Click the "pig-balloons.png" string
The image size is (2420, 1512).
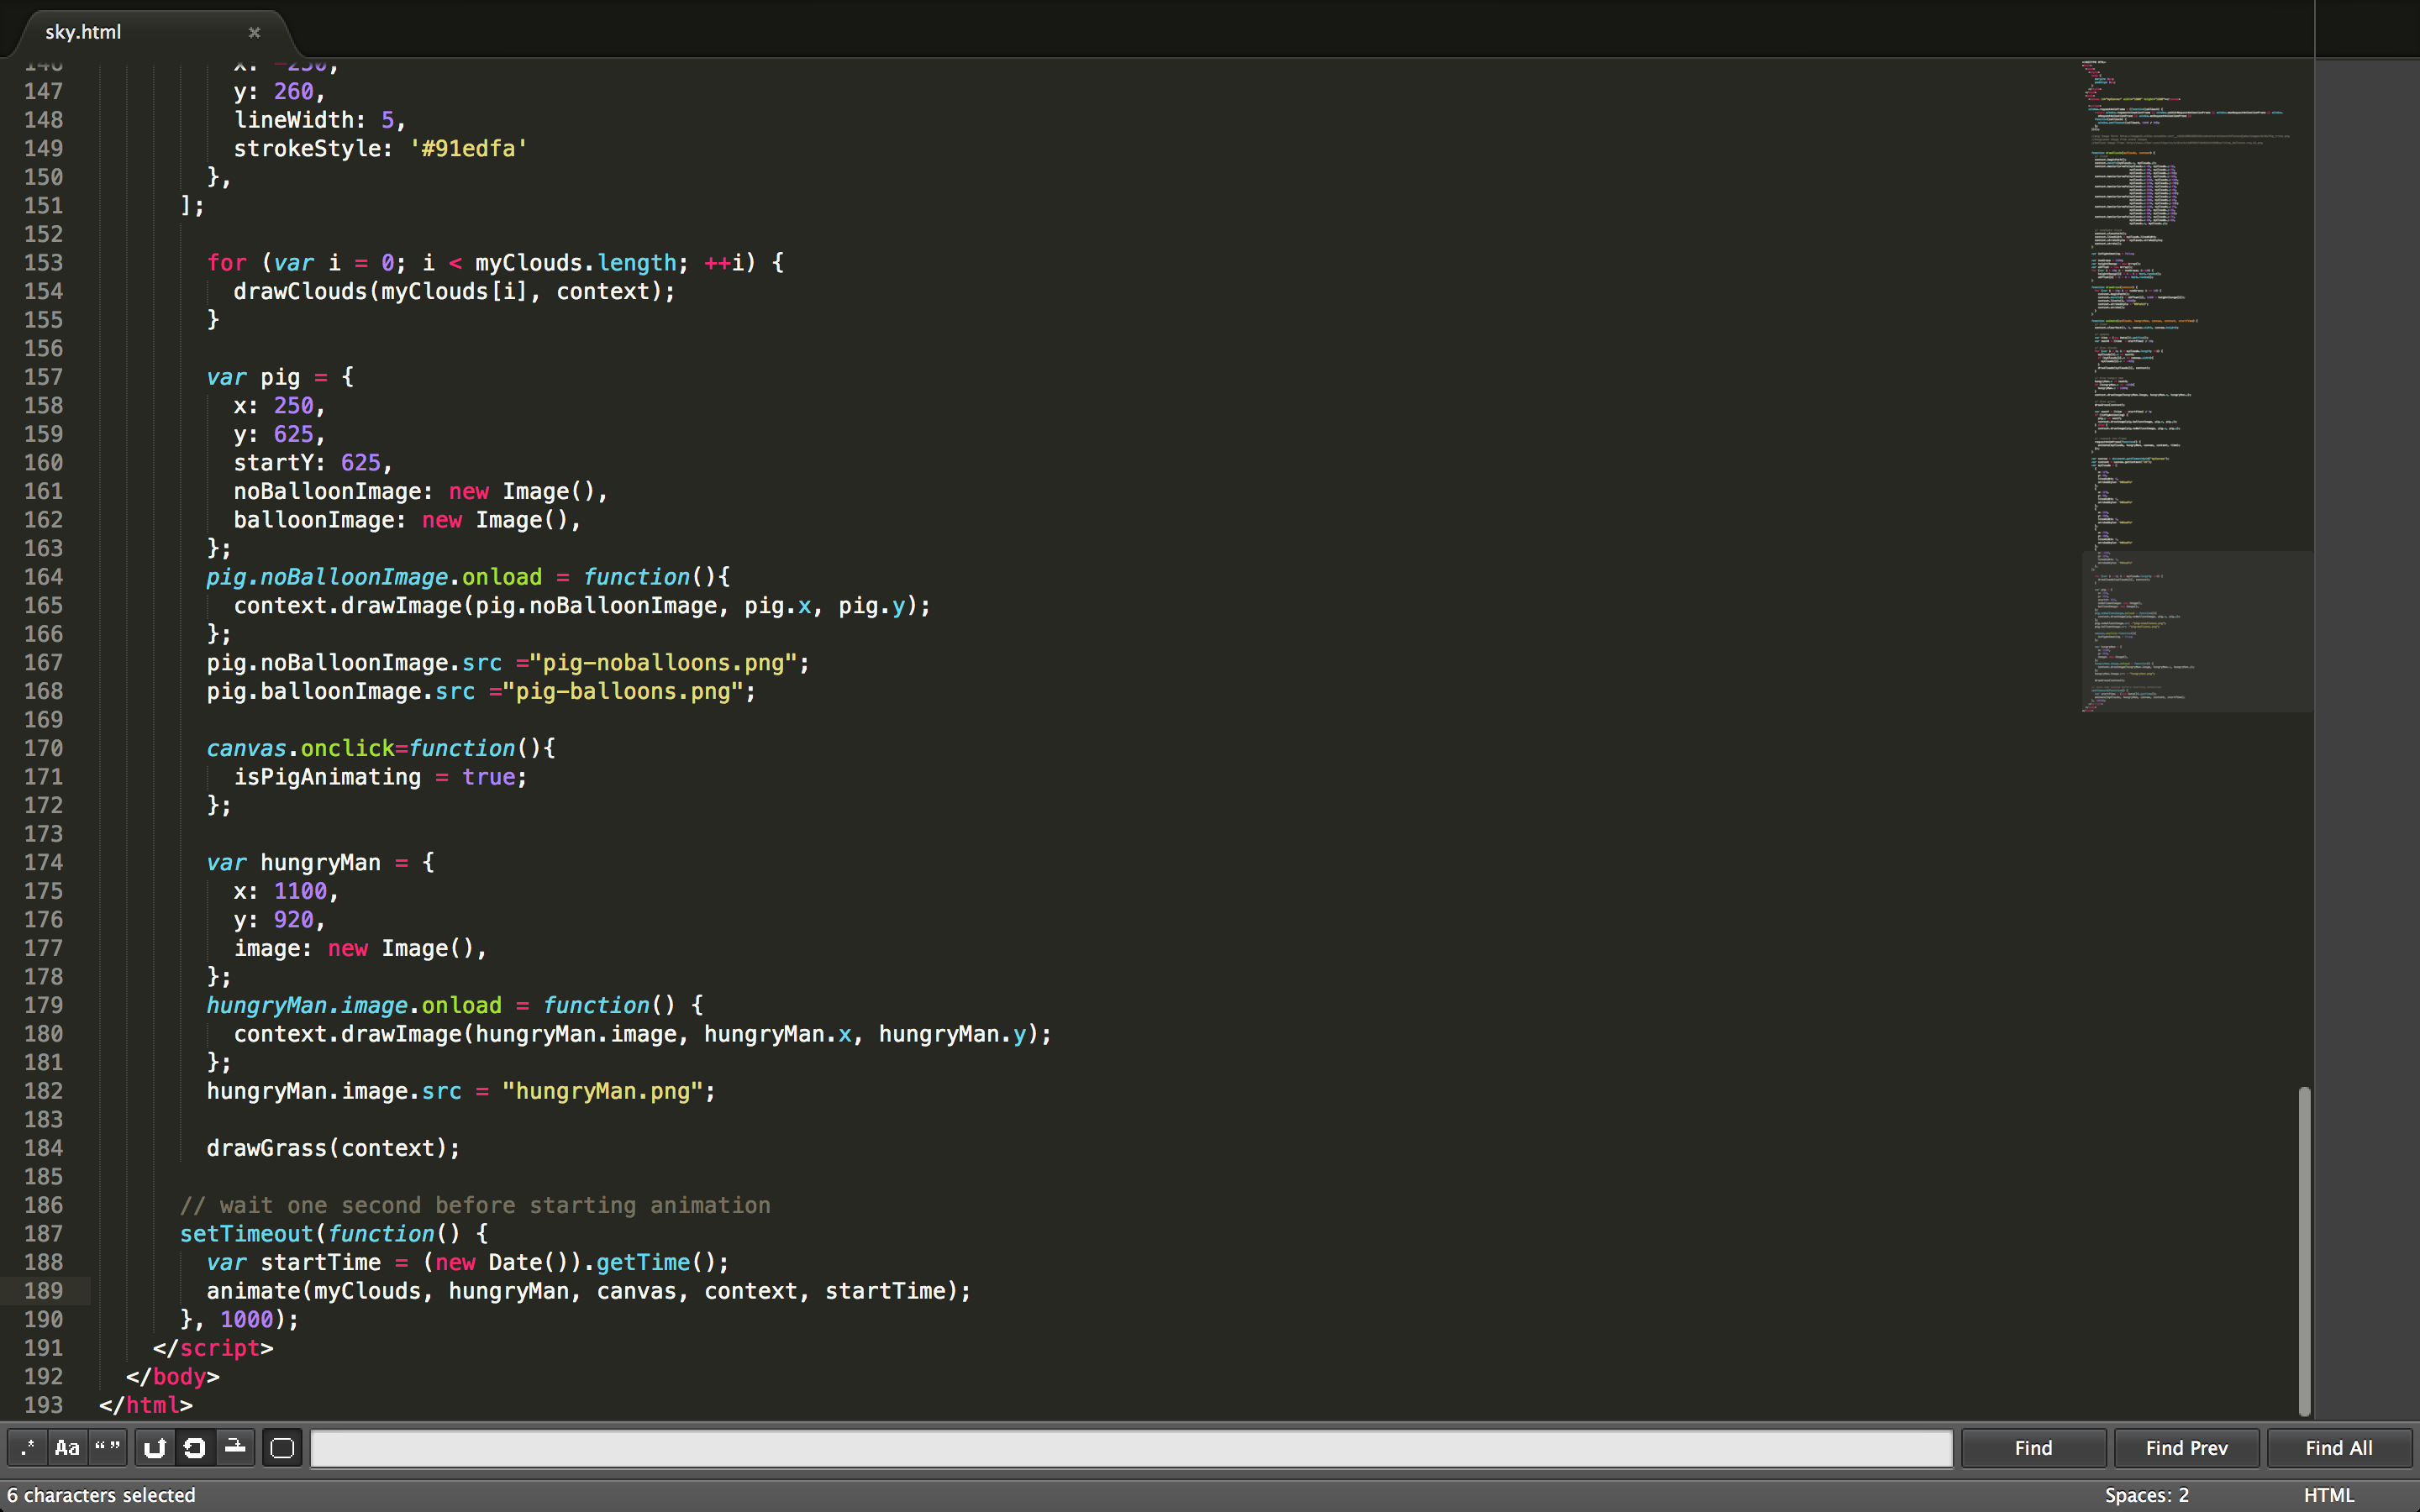[x=623, y=691]
